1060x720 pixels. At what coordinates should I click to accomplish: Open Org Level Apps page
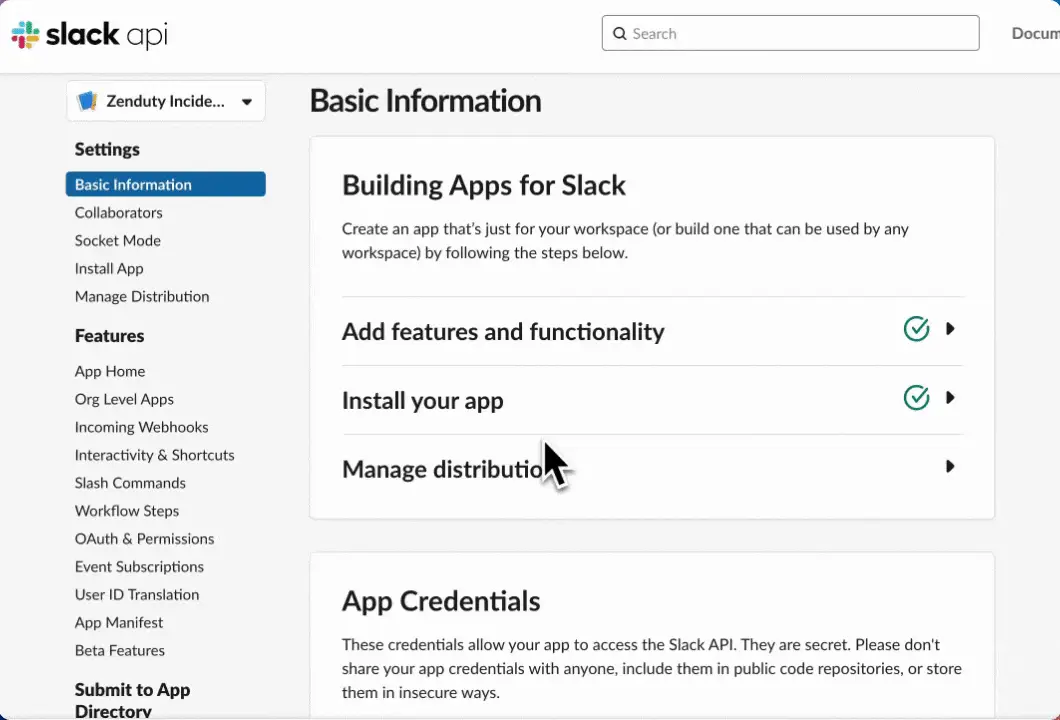click(124, 399)
